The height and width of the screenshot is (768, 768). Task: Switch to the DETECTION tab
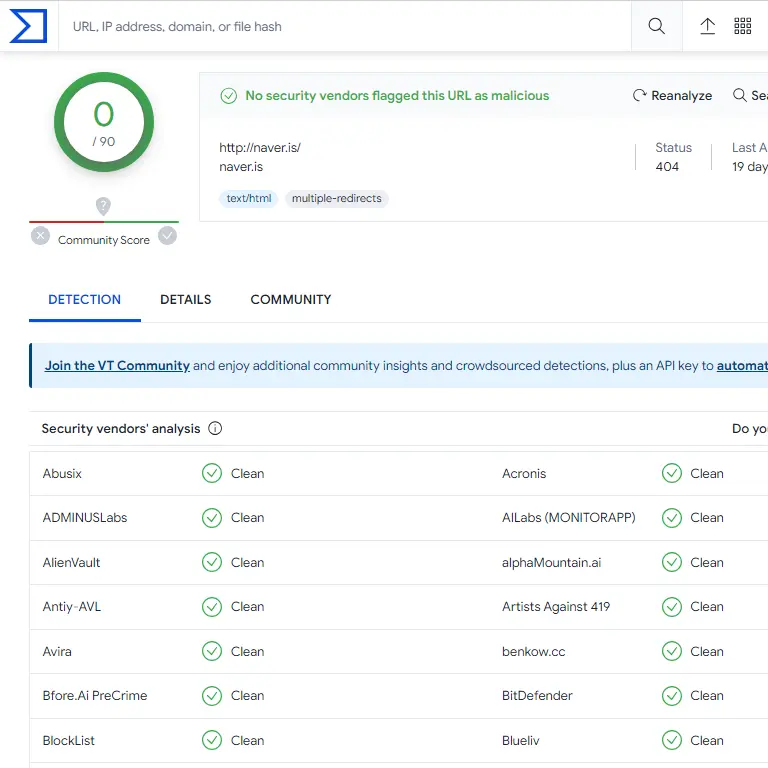(84, 300)
